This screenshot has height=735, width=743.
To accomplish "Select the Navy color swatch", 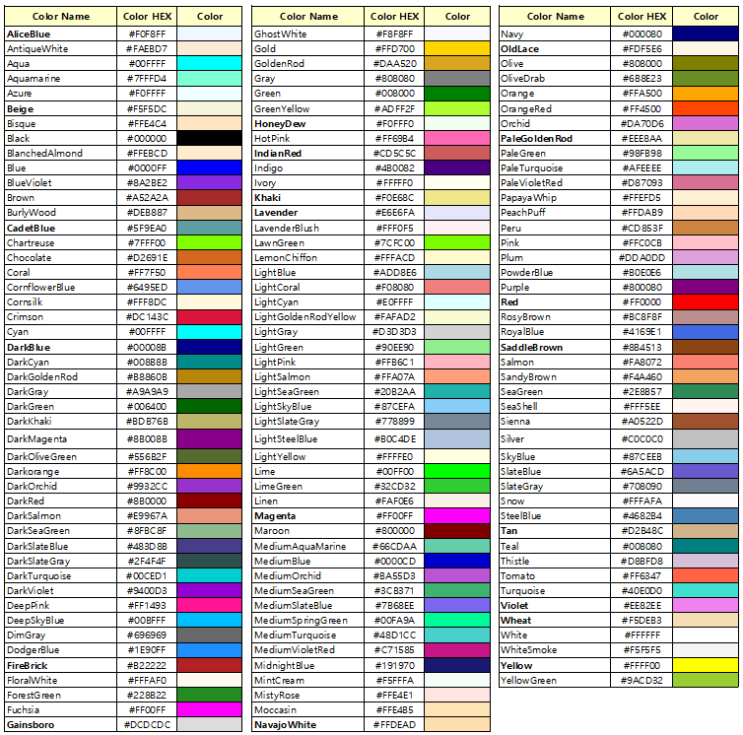I will (706, 33).
